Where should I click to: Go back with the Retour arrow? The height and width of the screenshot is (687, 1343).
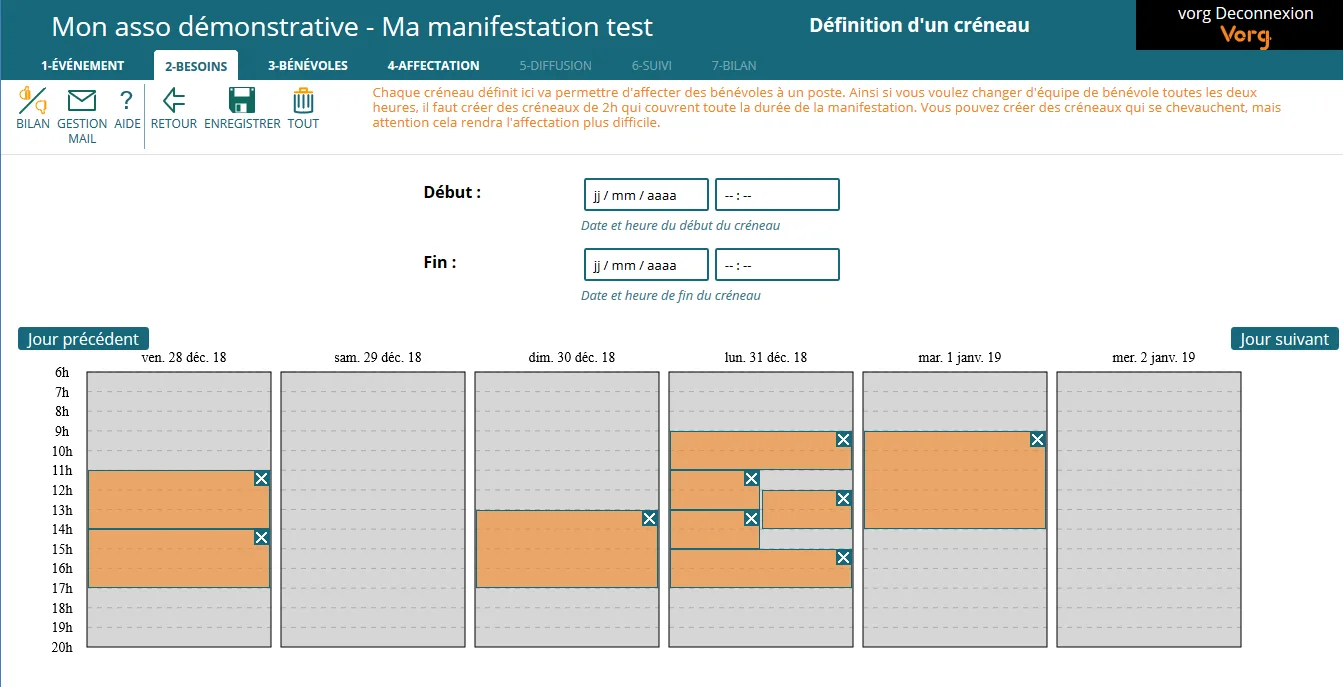tap(174, 101)
